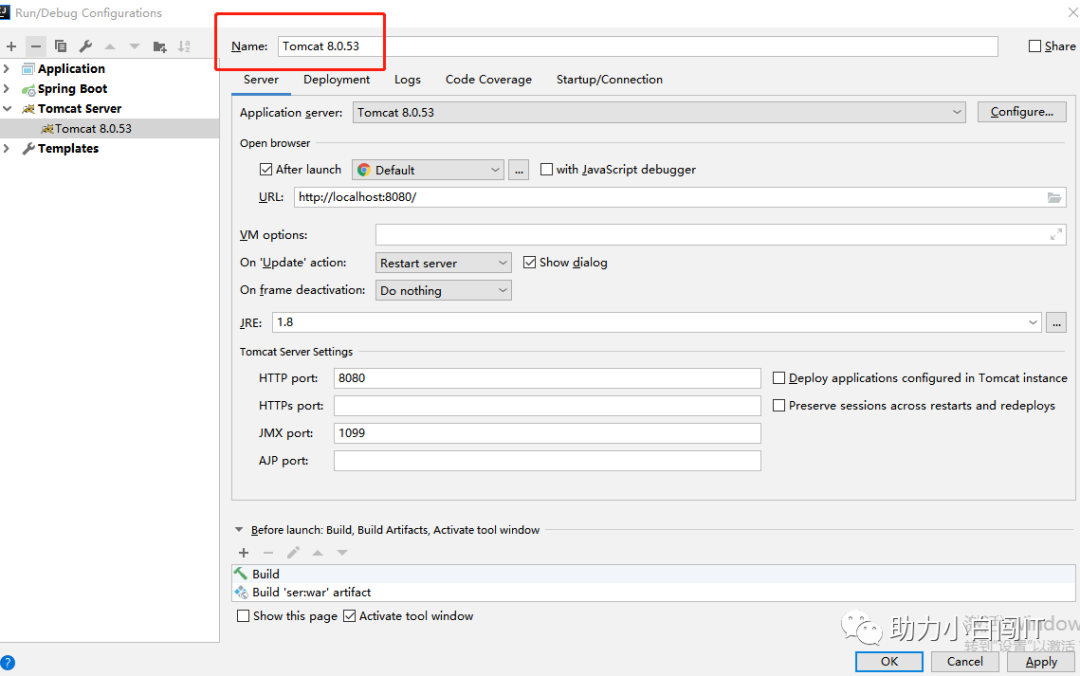
Task: Click HTTPs port field
Action: [x=548, y=406]
